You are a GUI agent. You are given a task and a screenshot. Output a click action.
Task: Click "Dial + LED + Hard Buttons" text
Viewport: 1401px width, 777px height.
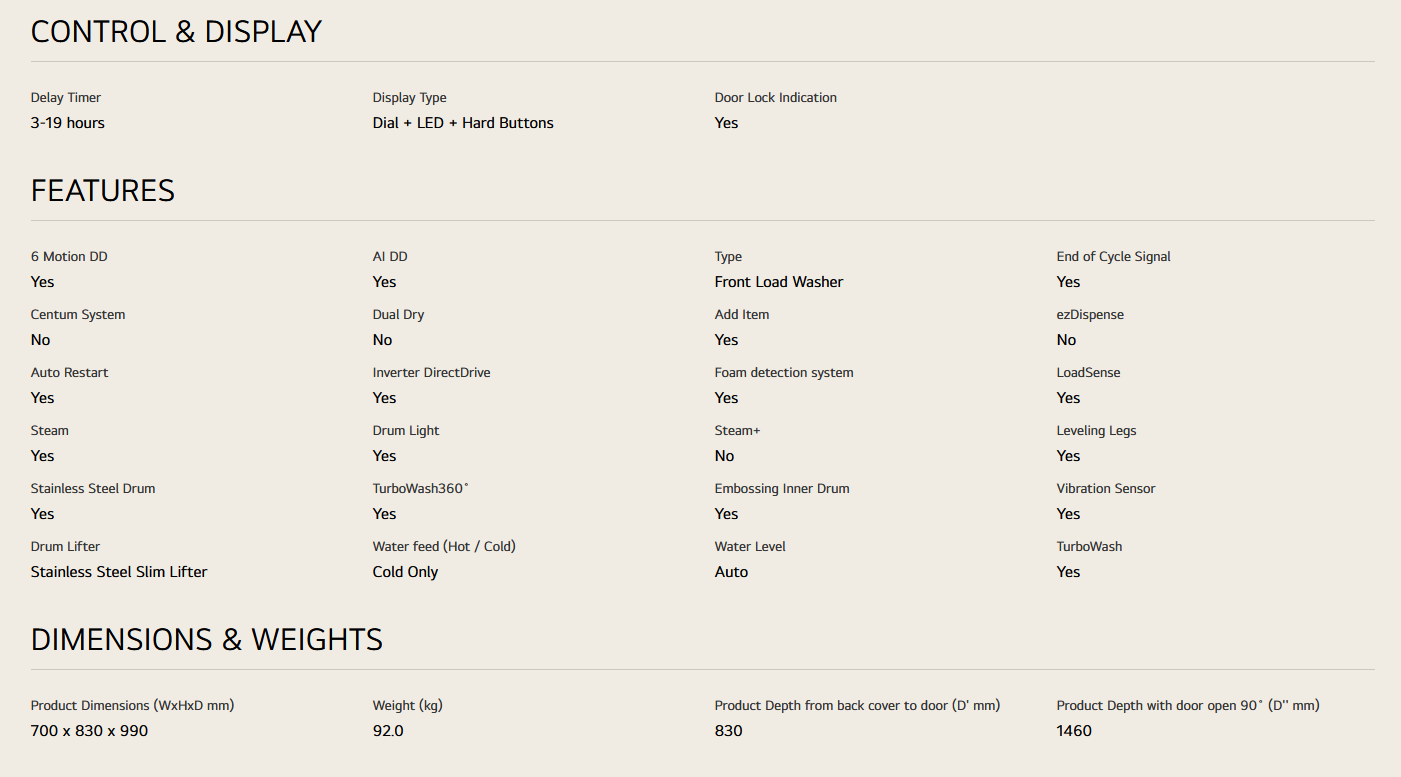(463, 123)
